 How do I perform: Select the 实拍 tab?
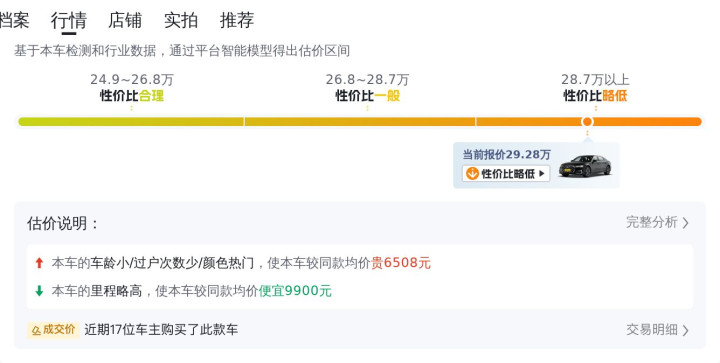(181, 21)
